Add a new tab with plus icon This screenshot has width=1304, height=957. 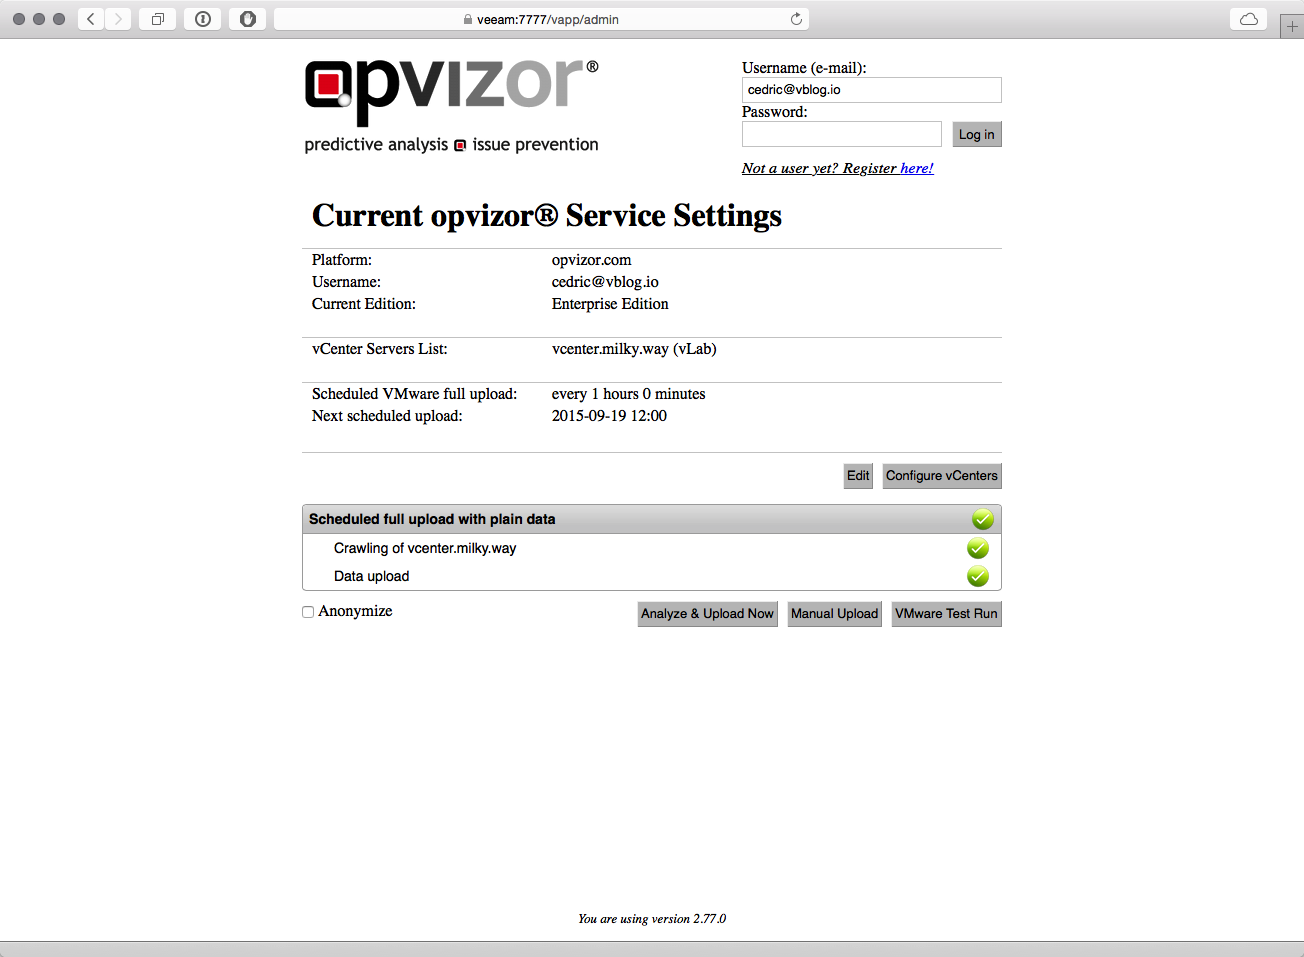[x=1292, y=27]
